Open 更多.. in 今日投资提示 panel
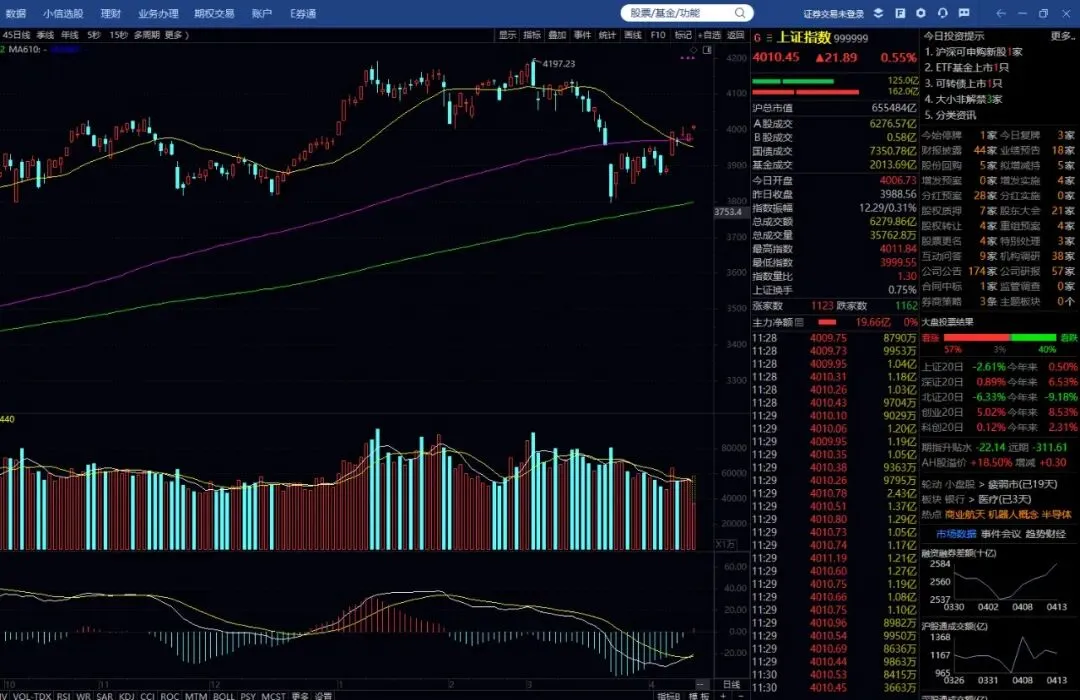The image size is (1080, 700). coord(1061,36)
